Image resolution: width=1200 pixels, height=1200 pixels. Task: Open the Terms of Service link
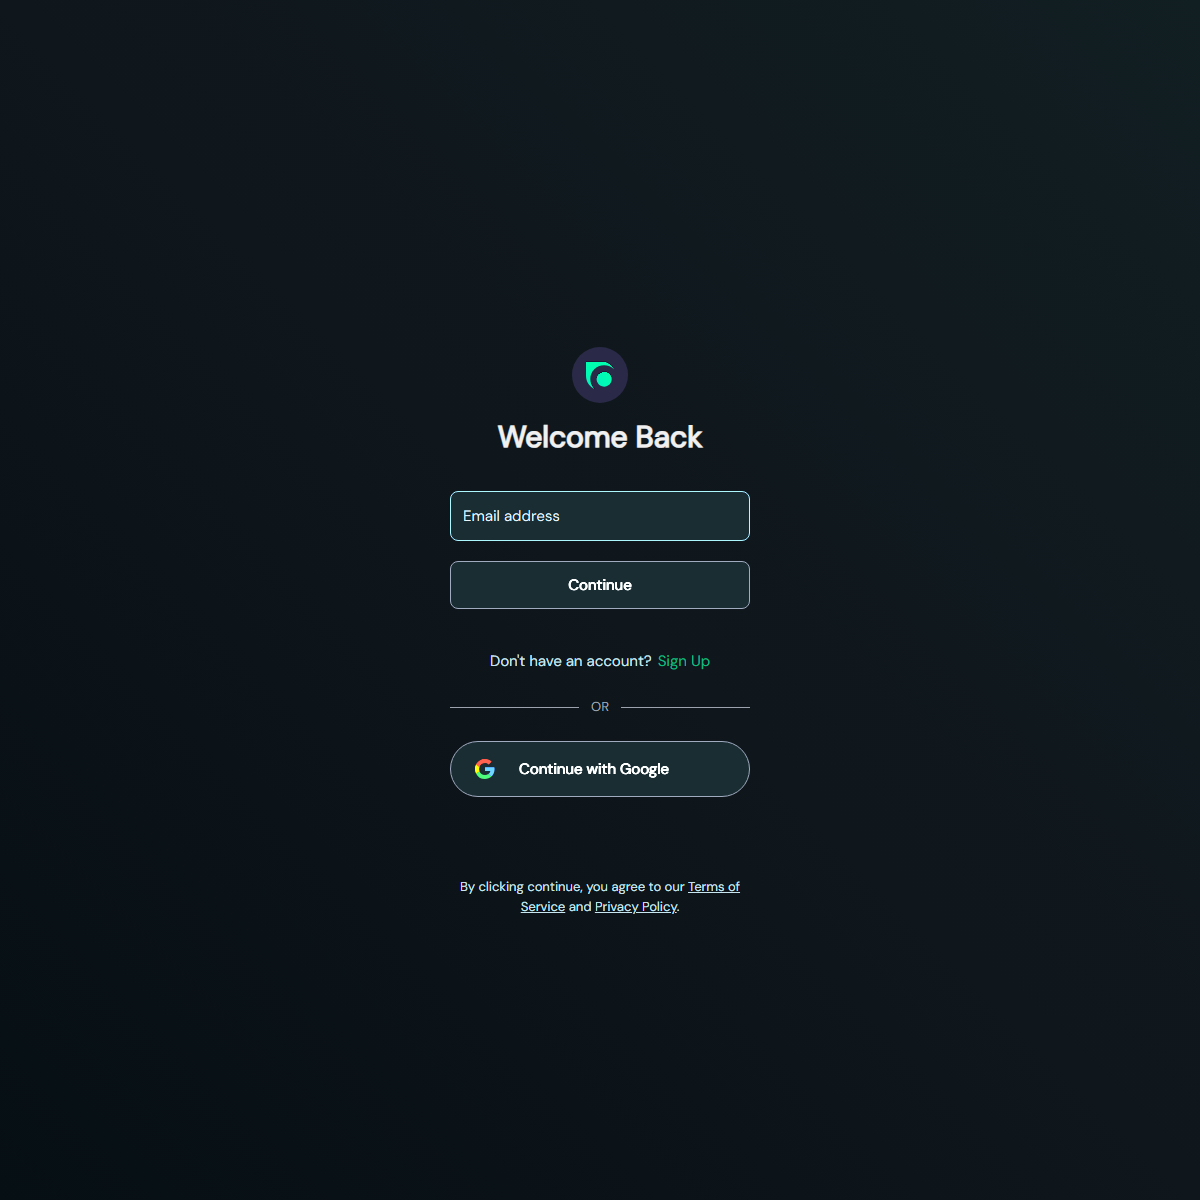click(x=714, y=887)
